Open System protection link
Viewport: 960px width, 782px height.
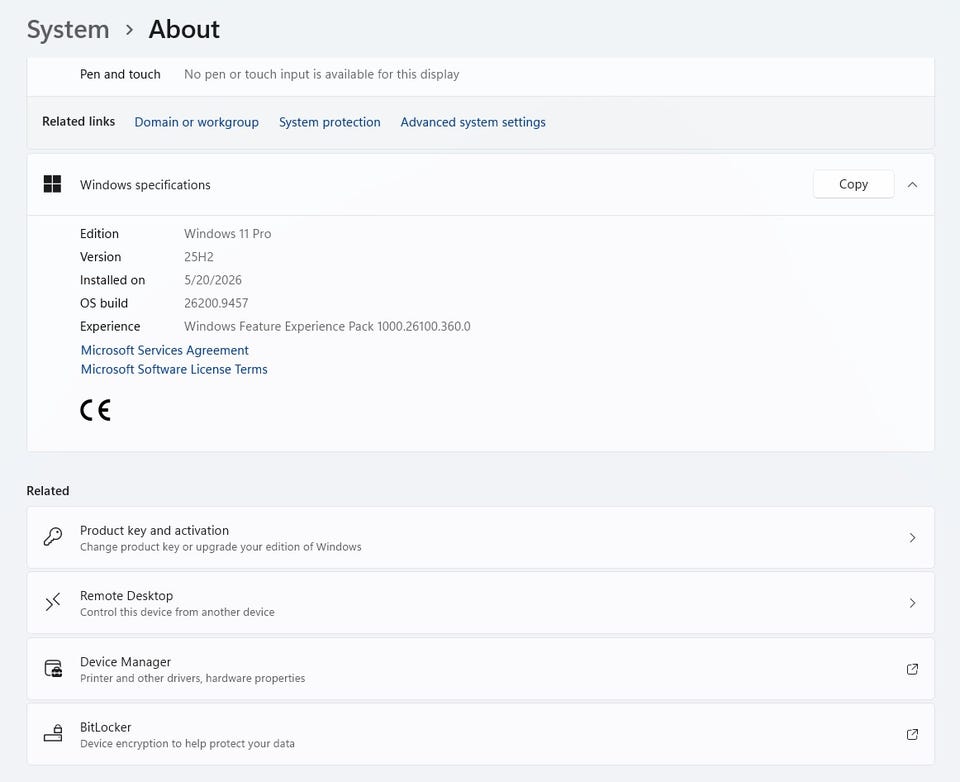(329, 122)
